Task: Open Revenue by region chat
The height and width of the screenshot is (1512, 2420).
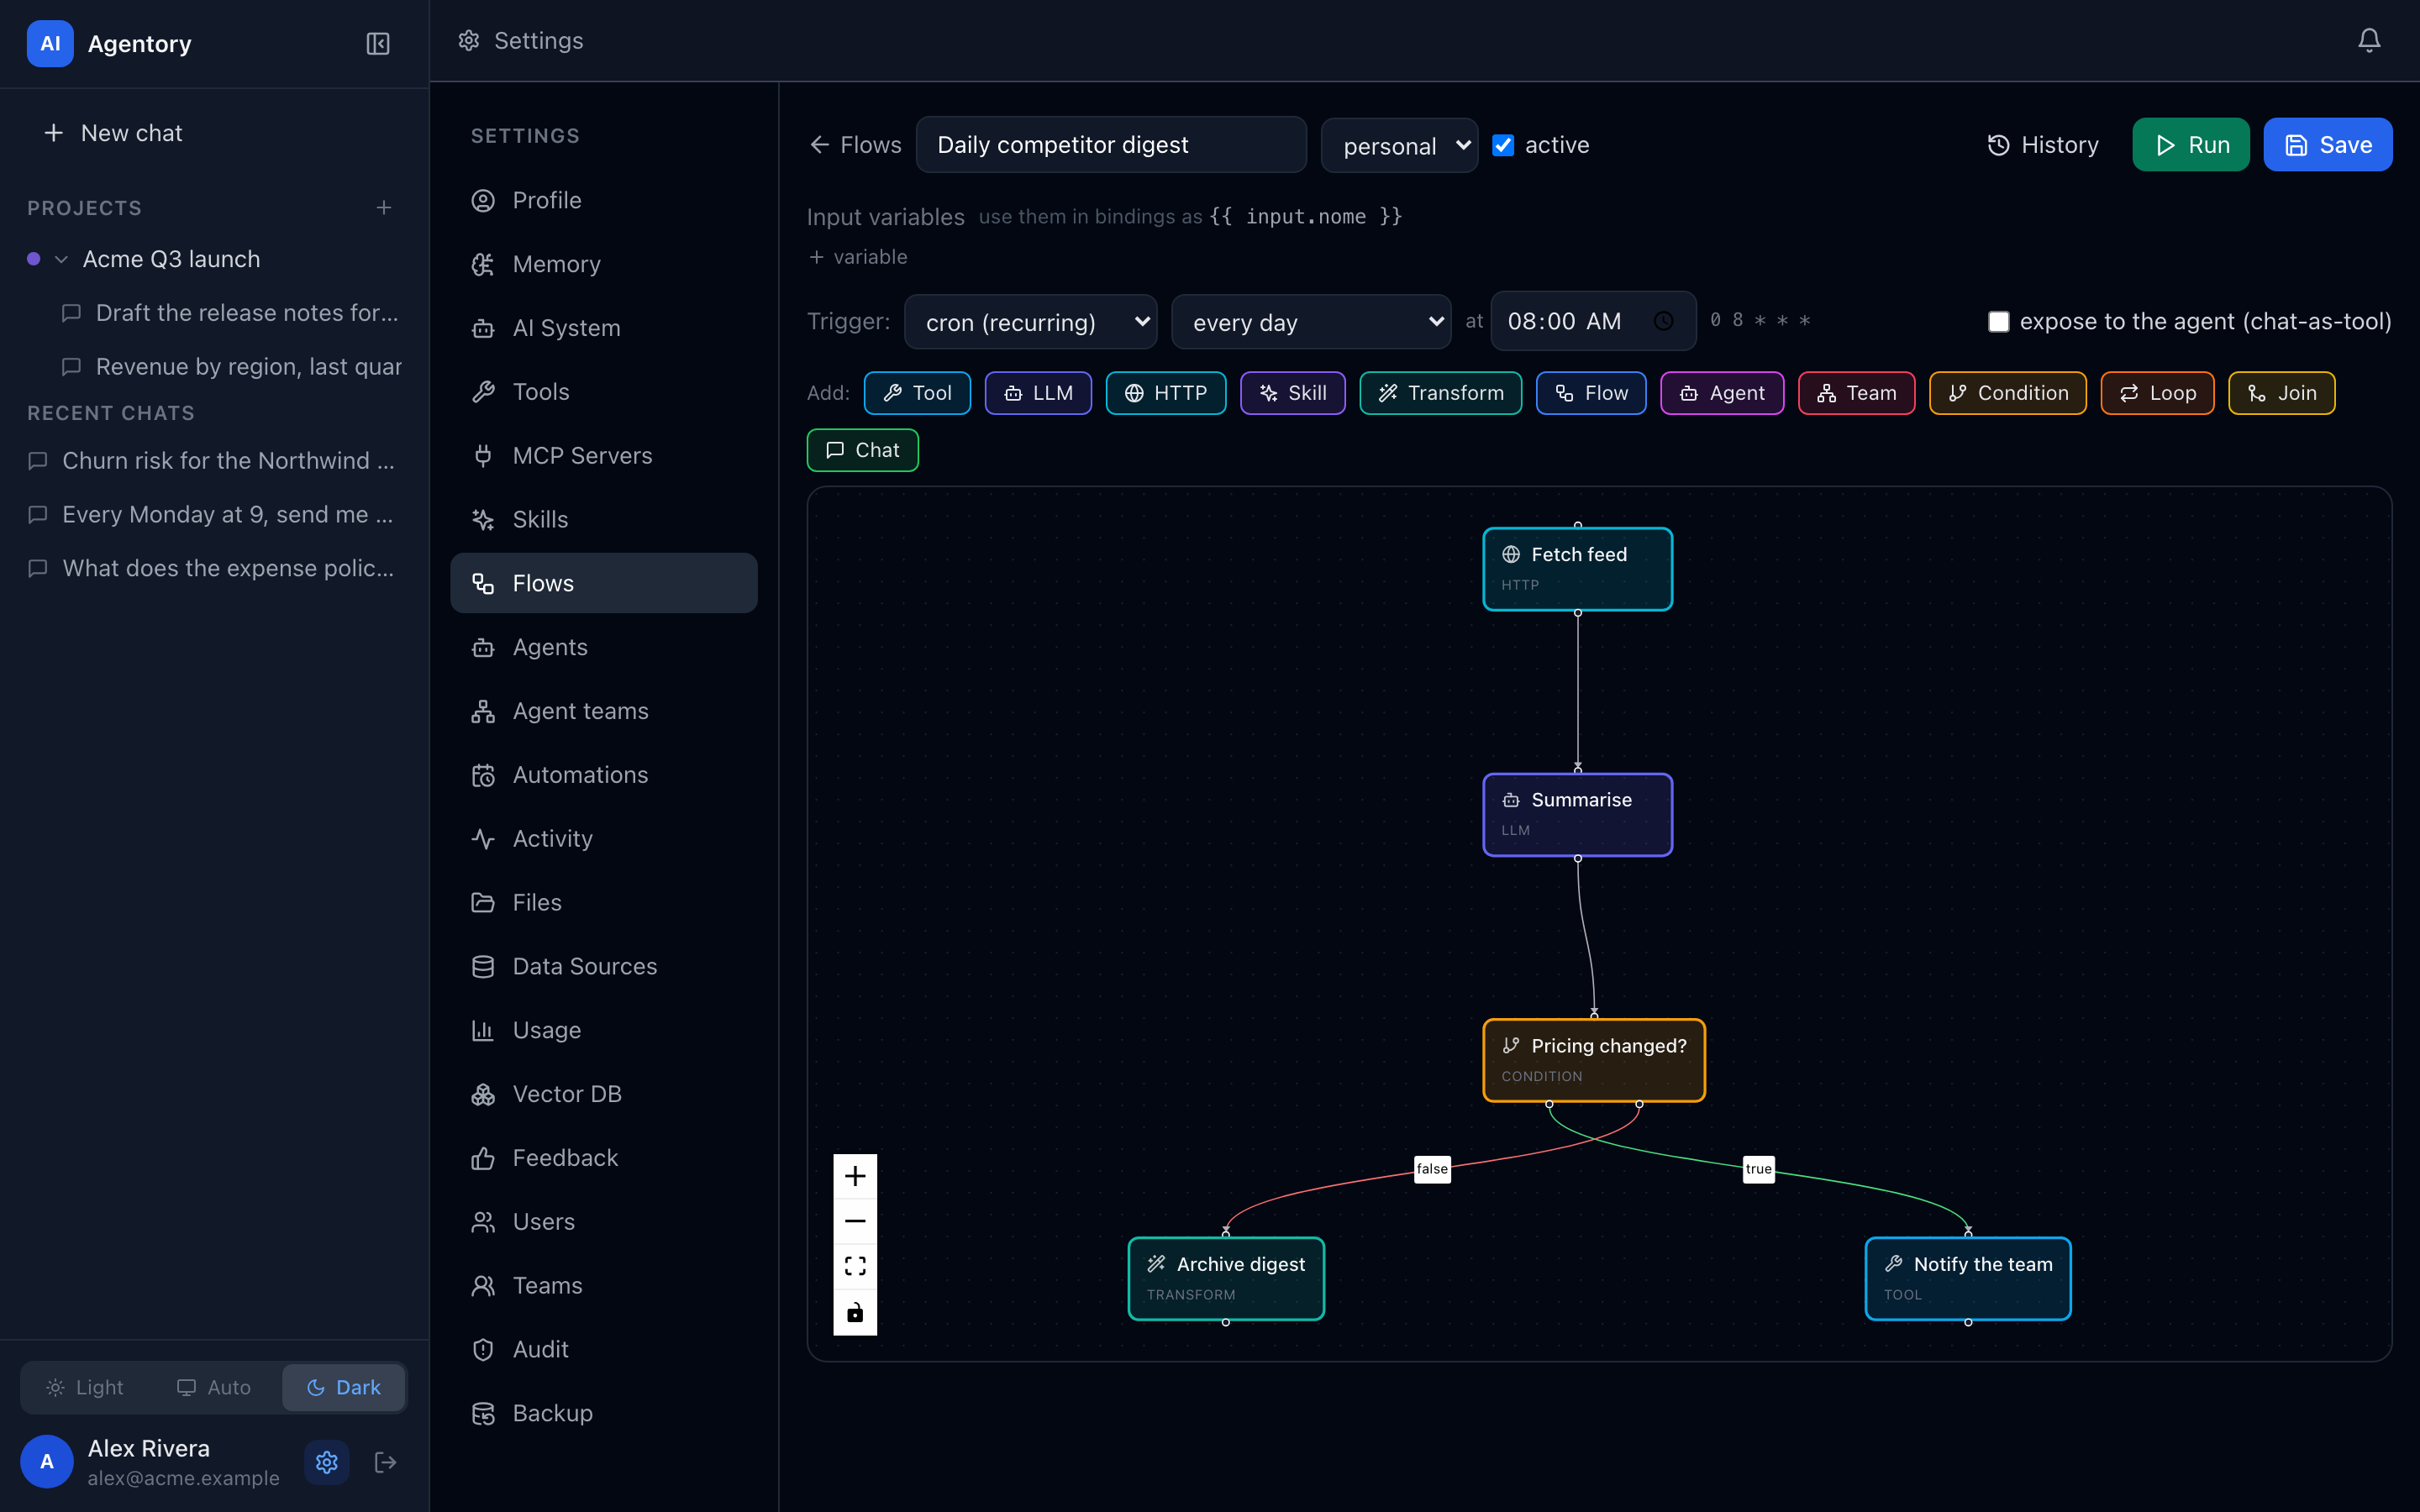Action: (x=231, y=367)
